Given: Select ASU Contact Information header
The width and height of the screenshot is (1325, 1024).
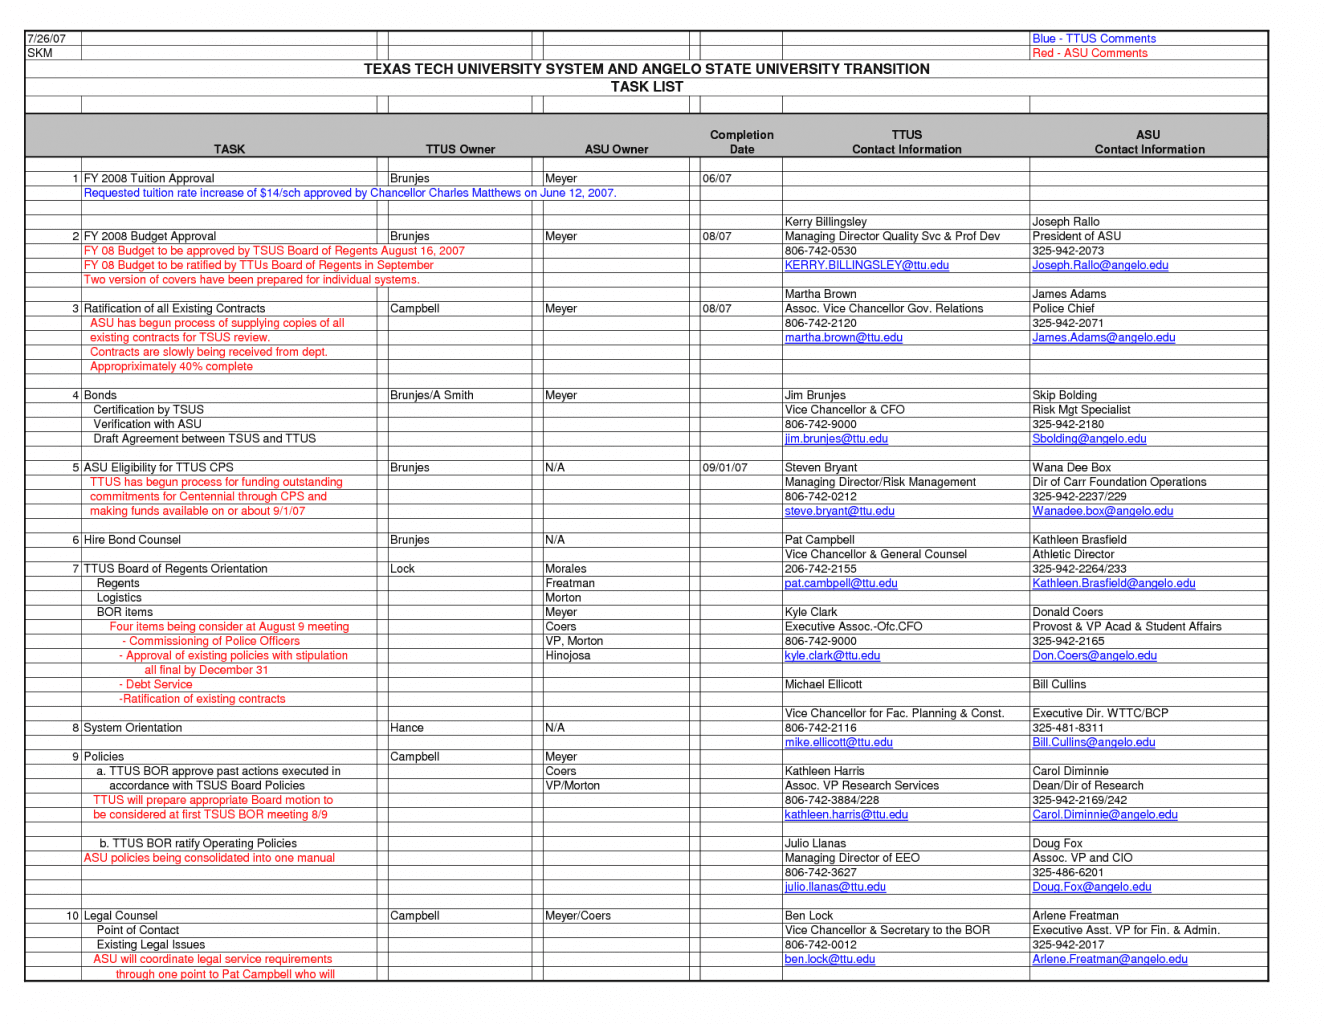Looking at the screenshot, I should (1149, 142).
